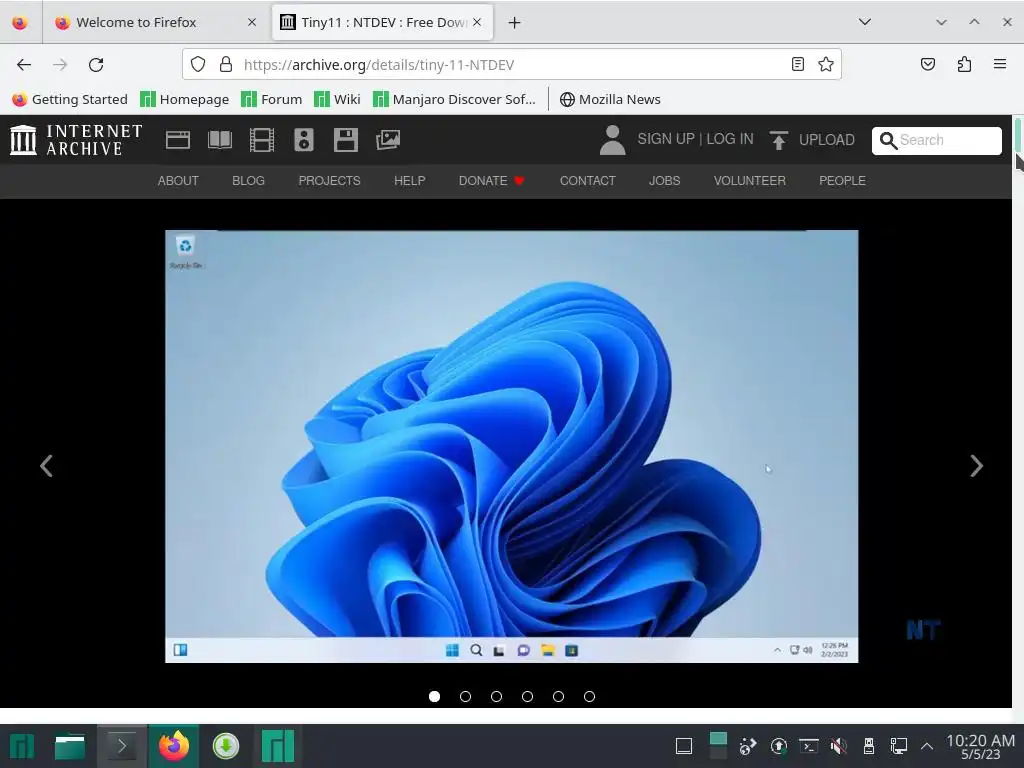
Task: Open the PROJECTS navigation item
Action: click(330, 181)
